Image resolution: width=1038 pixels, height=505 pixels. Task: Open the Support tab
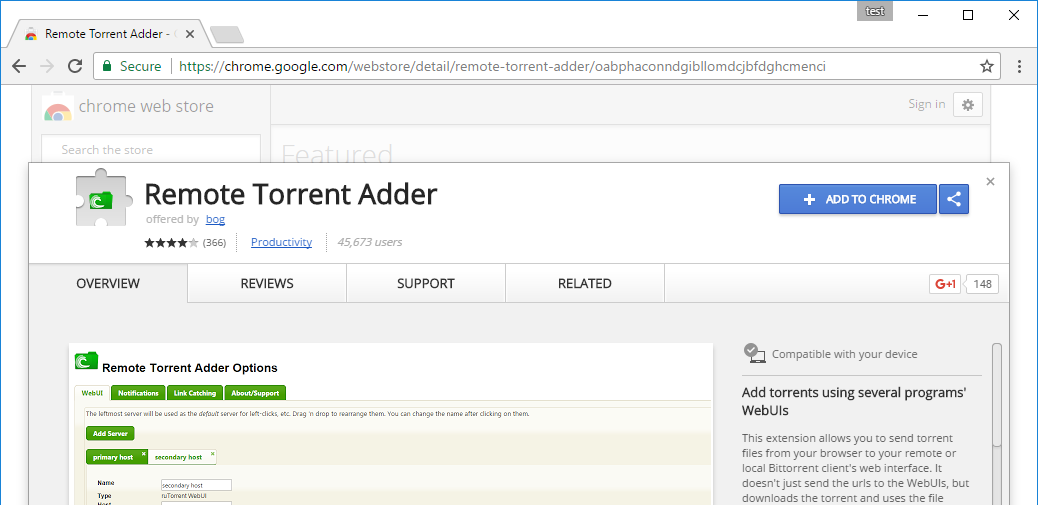click(426, 284)
